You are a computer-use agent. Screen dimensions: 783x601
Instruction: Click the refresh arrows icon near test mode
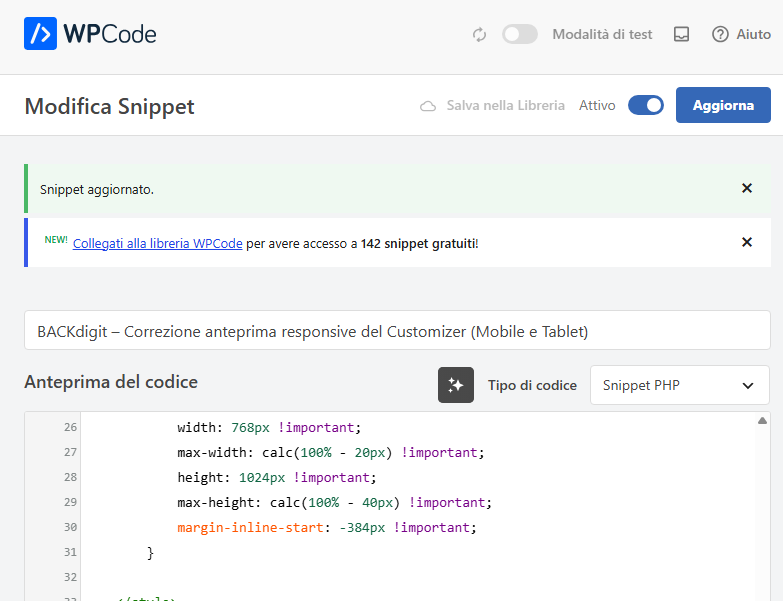coord(479,34)
